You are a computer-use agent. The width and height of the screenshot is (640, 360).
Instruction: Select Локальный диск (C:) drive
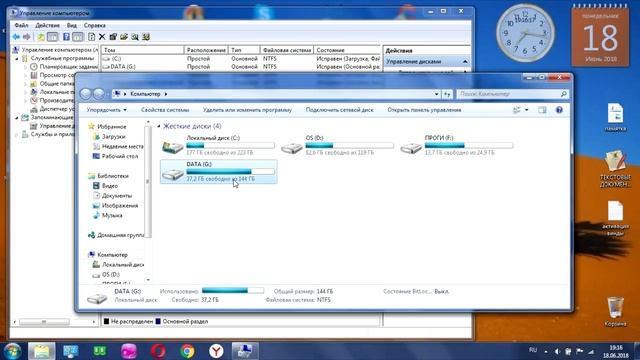tap(218, 145)
